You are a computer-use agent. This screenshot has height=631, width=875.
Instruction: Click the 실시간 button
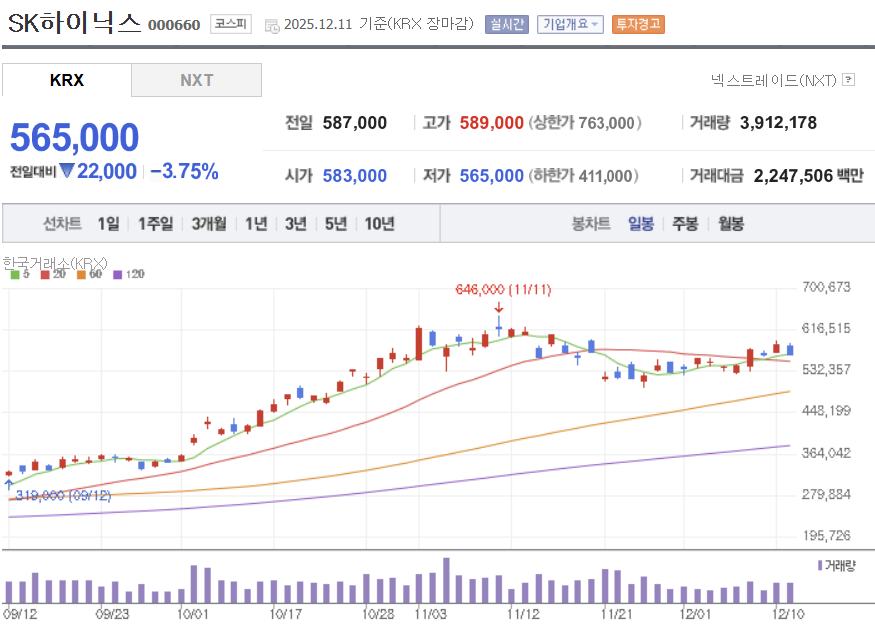[507, 24]
